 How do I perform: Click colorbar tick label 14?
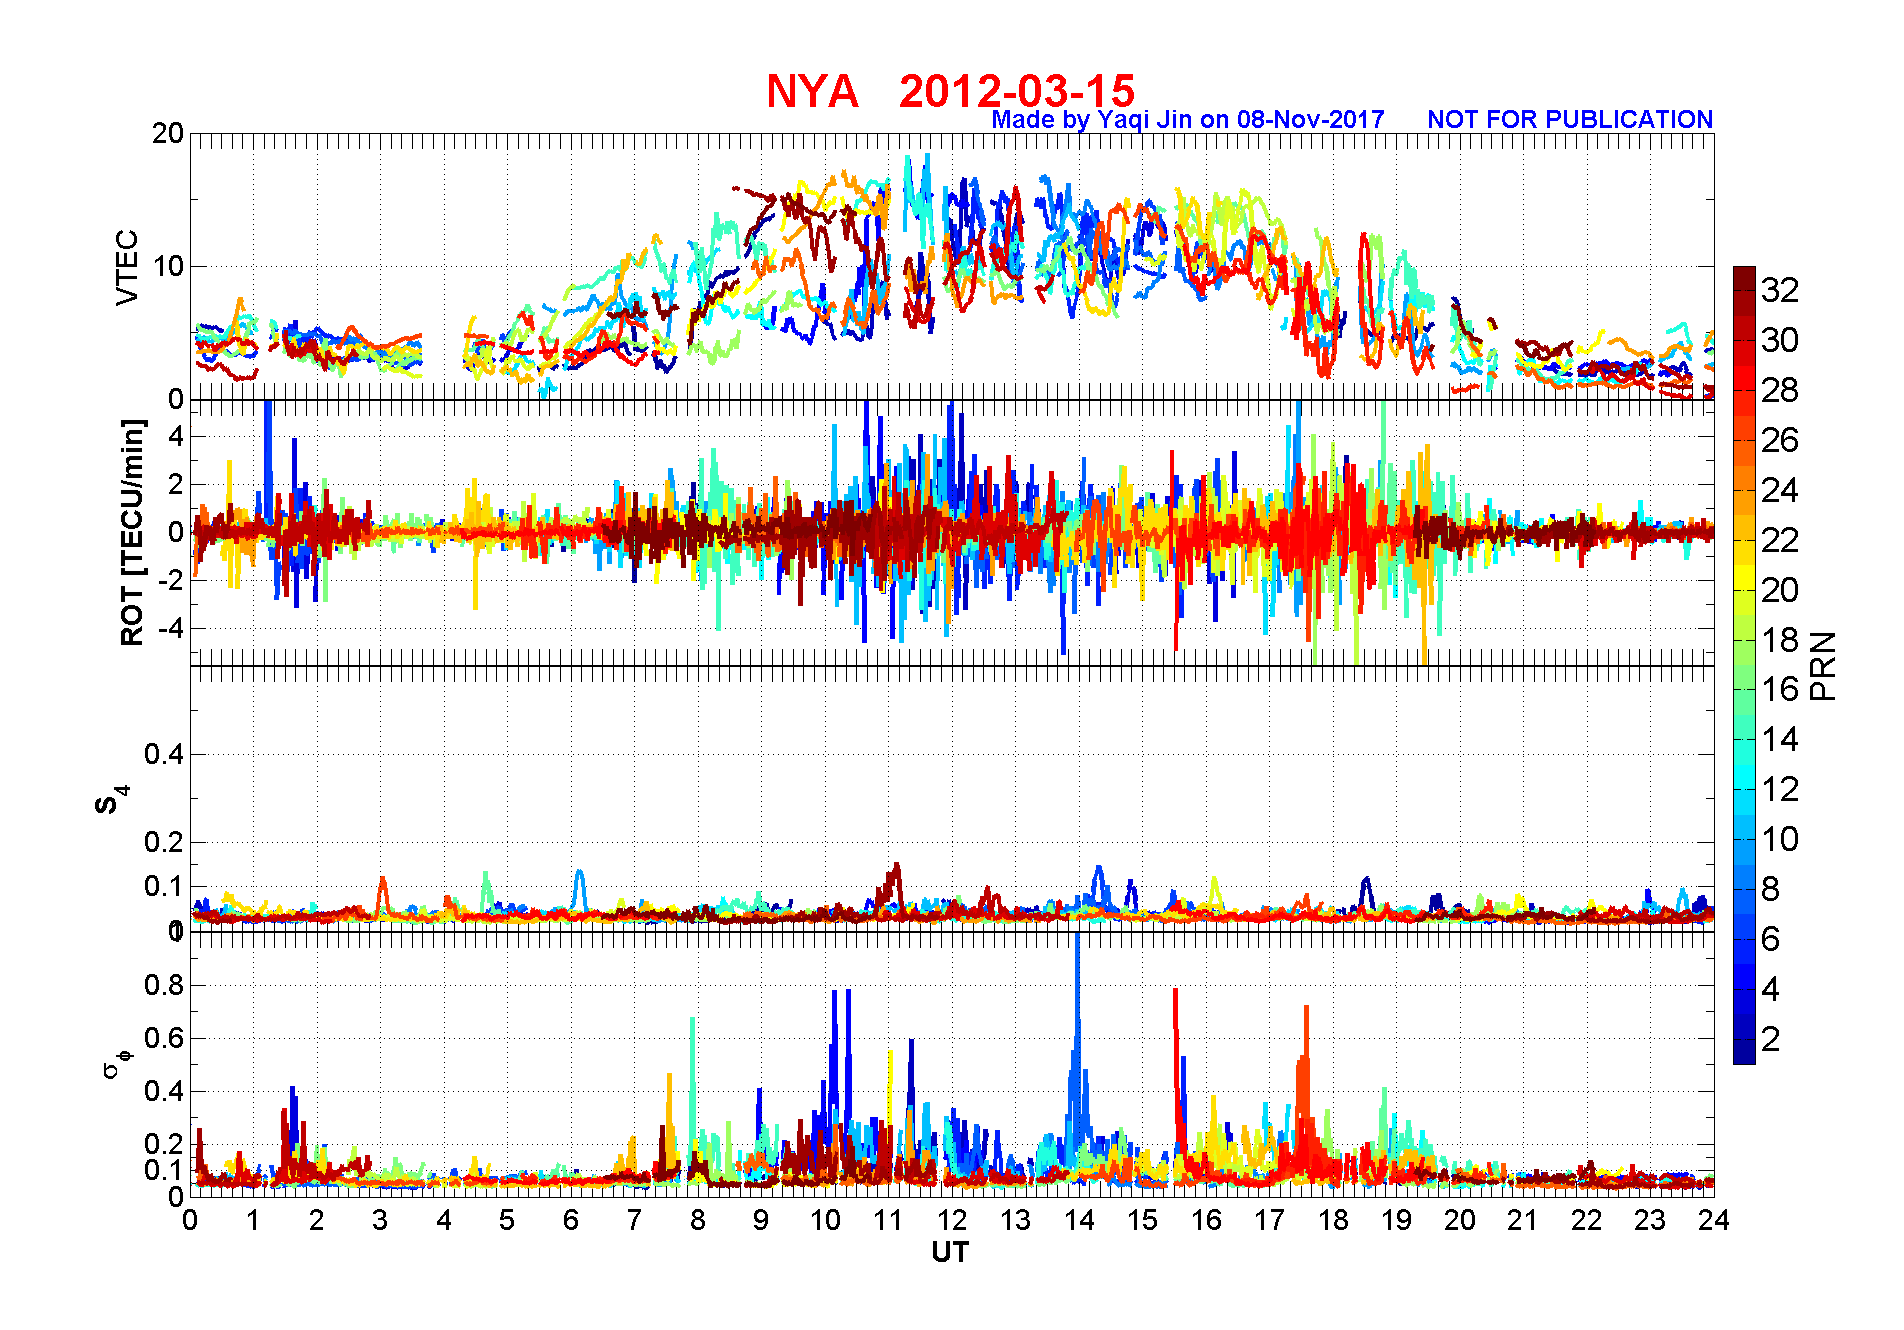(1780, 739)
